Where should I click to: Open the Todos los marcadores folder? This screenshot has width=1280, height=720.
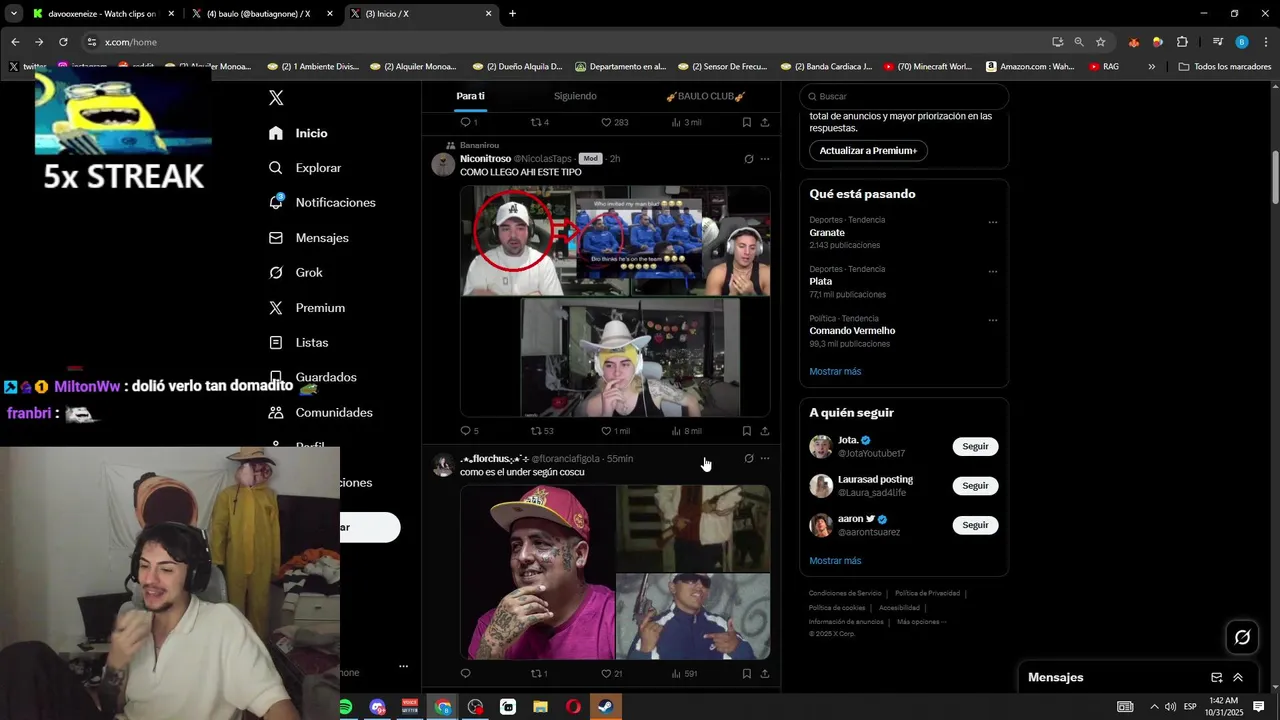click(x=1225, y=67)
